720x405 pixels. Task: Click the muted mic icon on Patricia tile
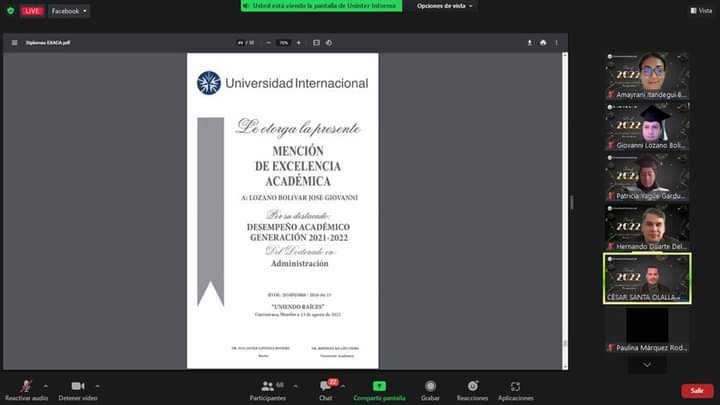click(x=610, y=196)
